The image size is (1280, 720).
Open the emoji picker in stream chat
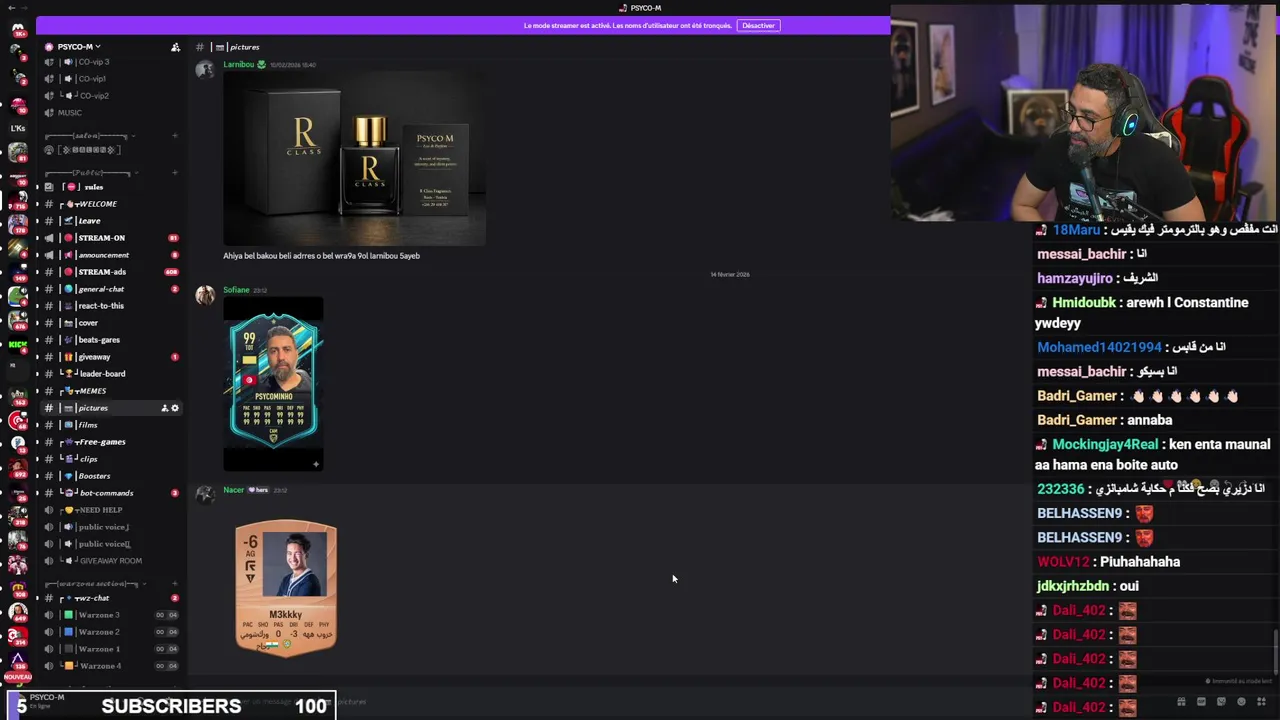(x=1241, y=702)
